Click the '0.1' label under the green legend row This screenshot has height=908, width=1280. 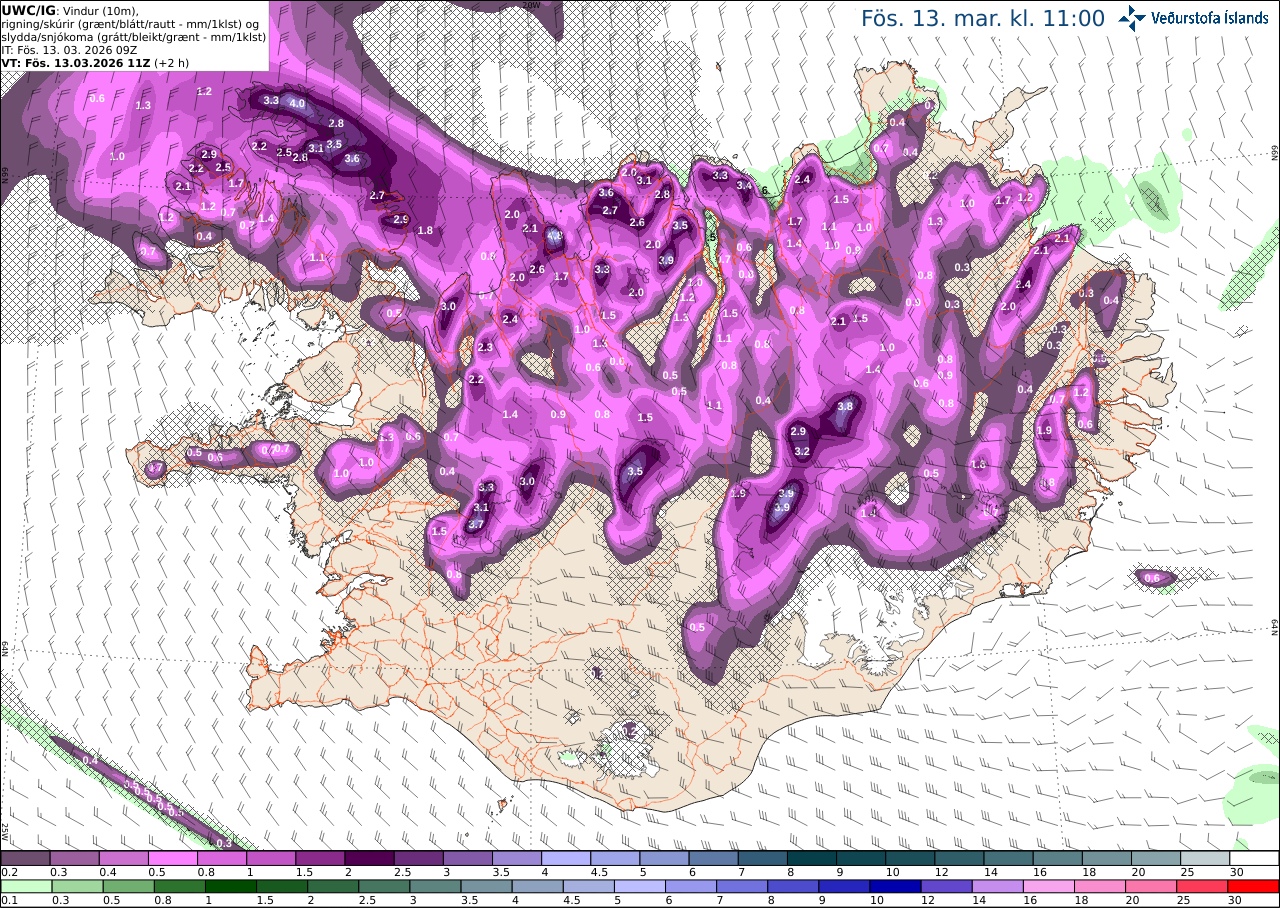pos(8,900)
